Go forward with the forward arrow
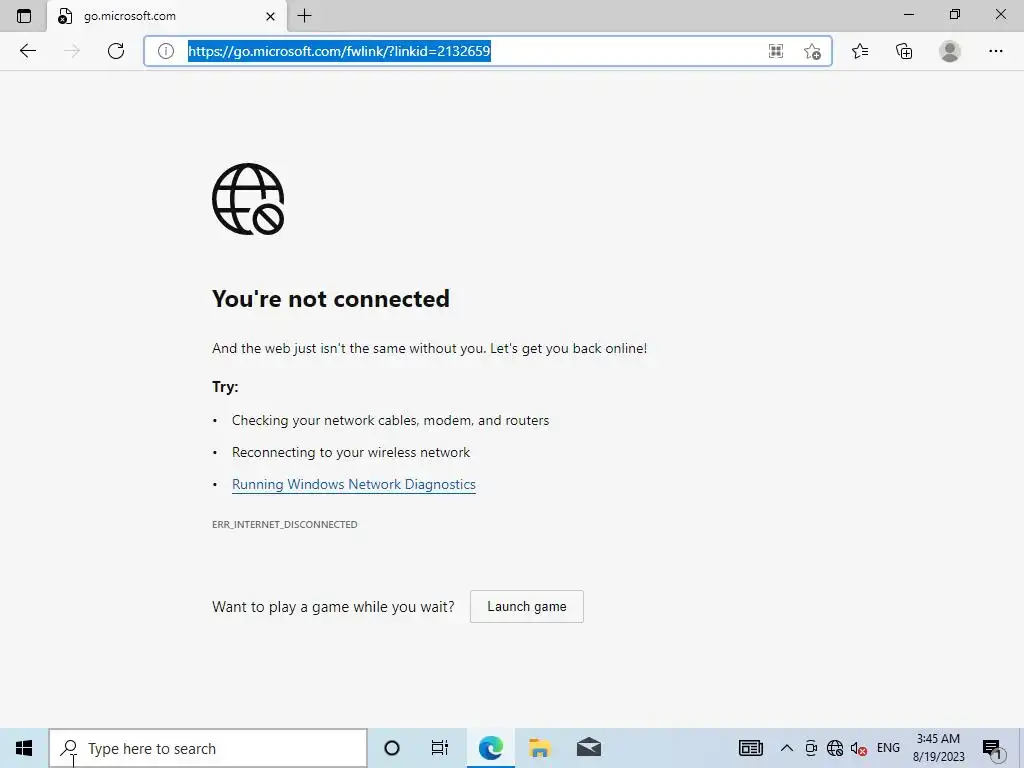Screen dimensions: 1024x768 72,51
